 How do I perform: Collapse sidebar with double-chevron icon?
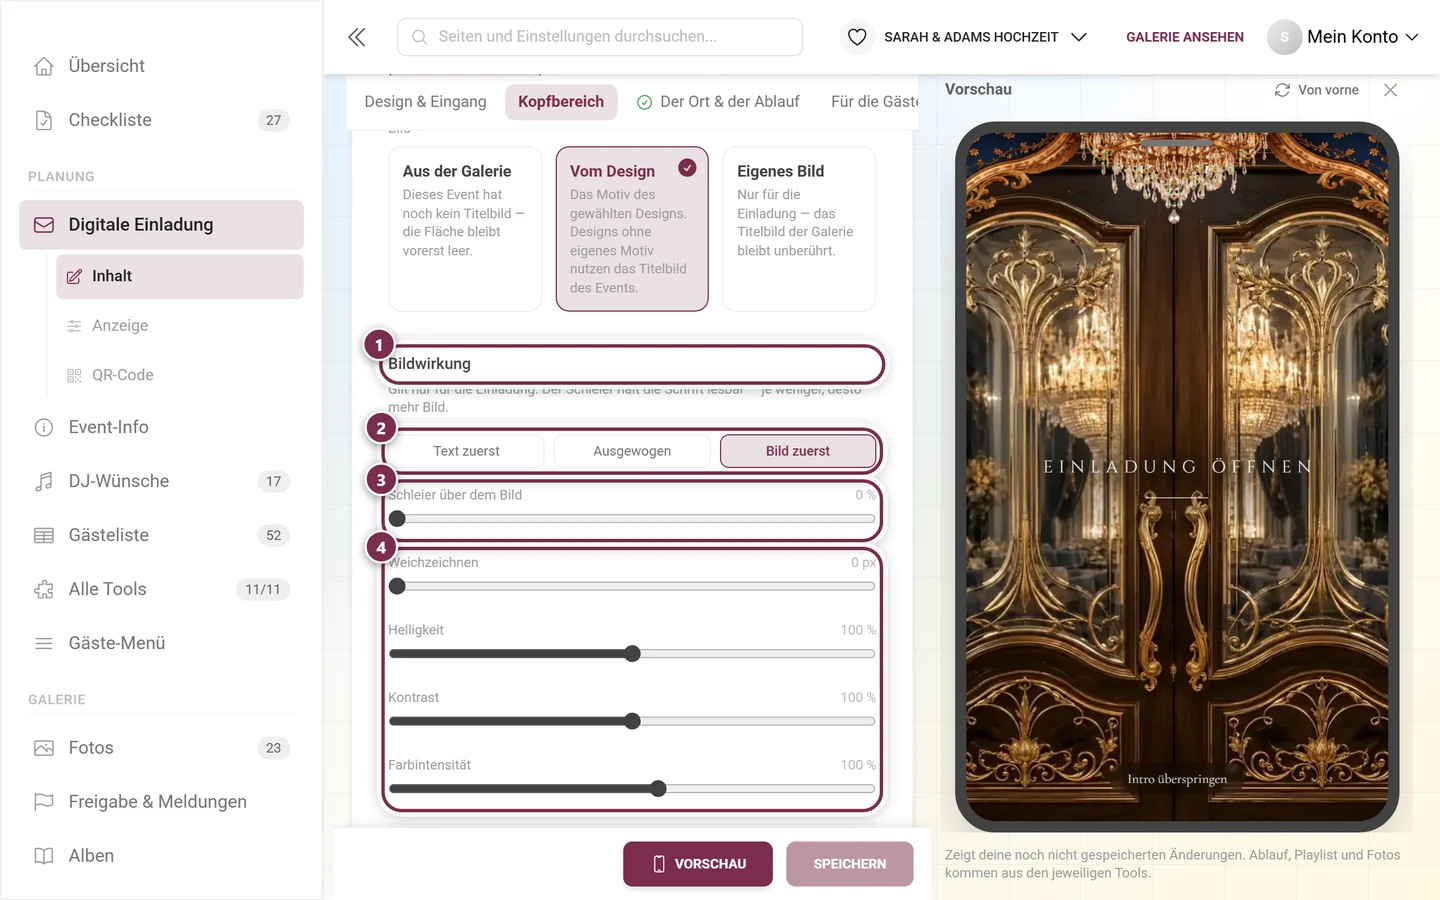tap(357, 37)
